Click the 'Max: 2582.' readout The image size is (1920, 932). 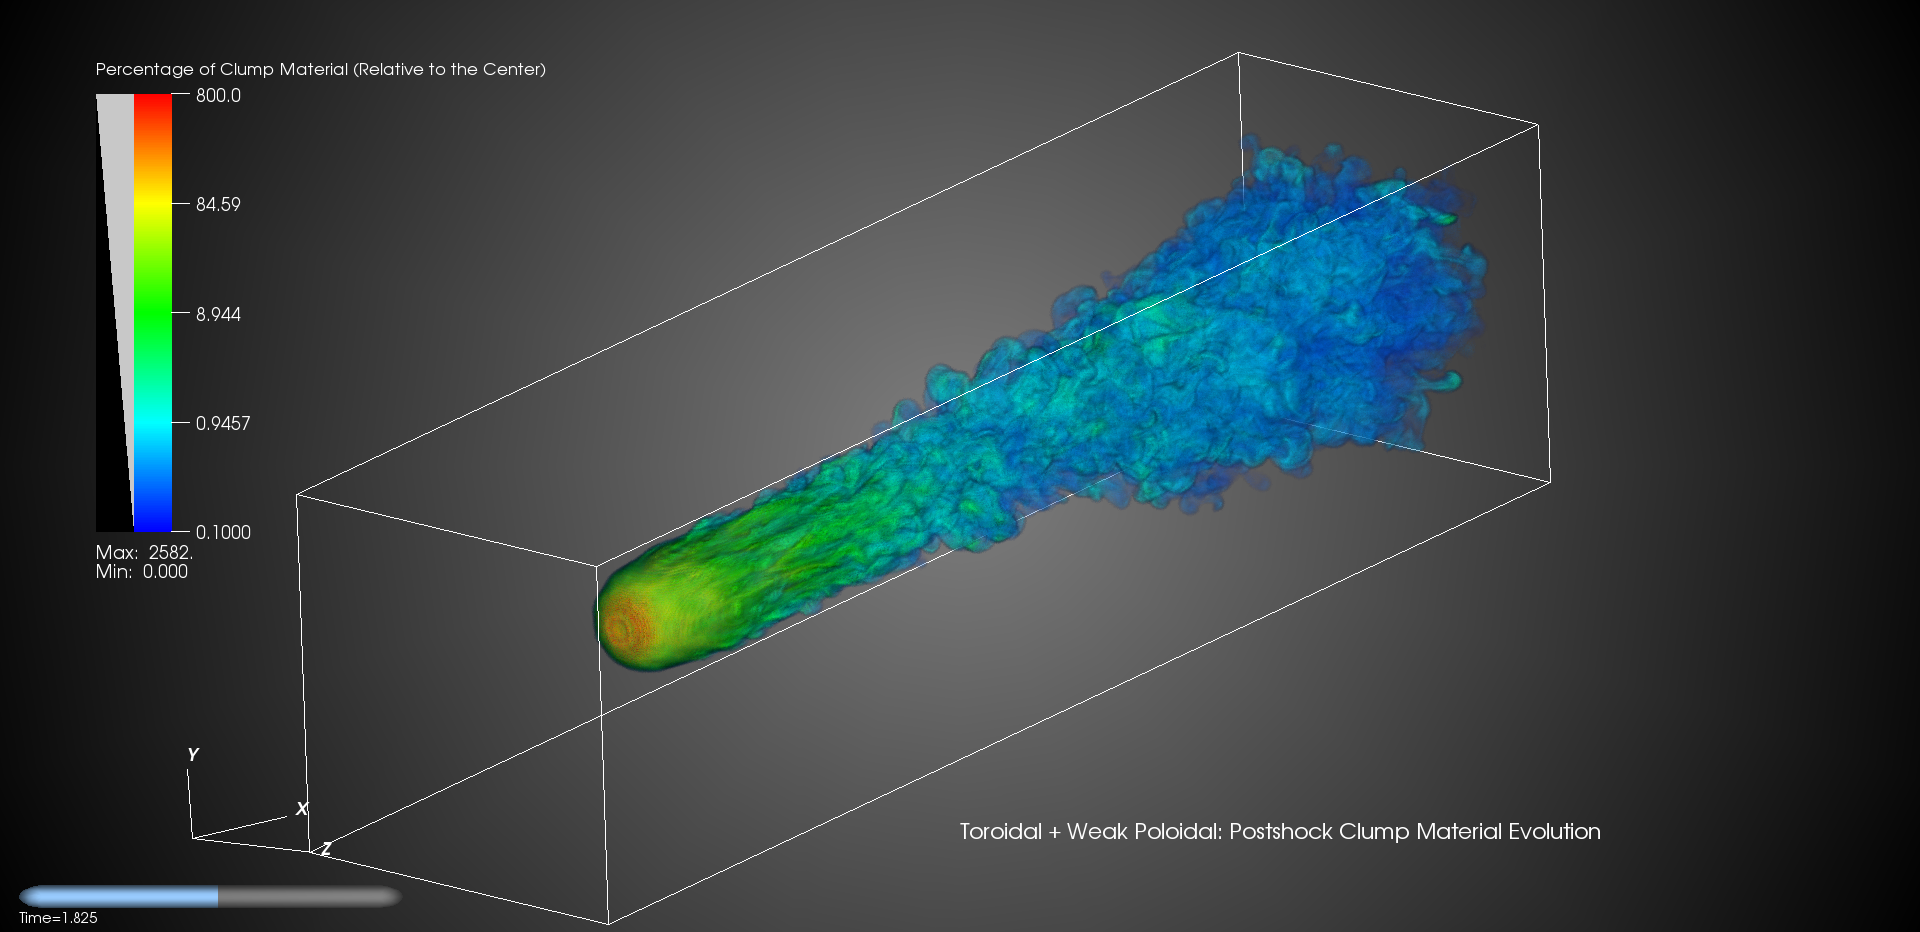pos(144,552)
